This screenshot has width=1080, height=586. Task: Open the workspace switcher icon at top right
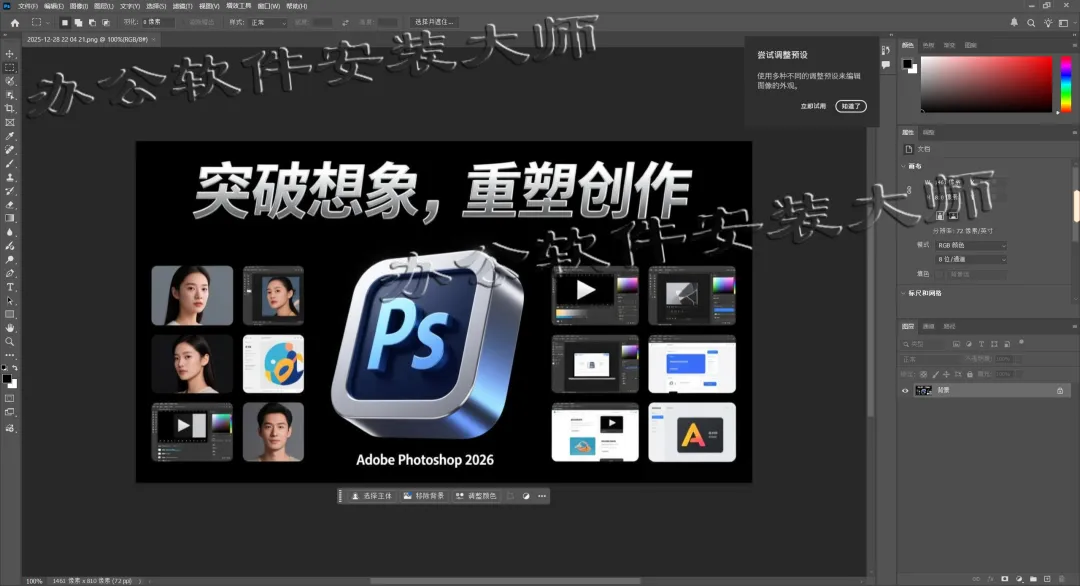[1063, 23]
